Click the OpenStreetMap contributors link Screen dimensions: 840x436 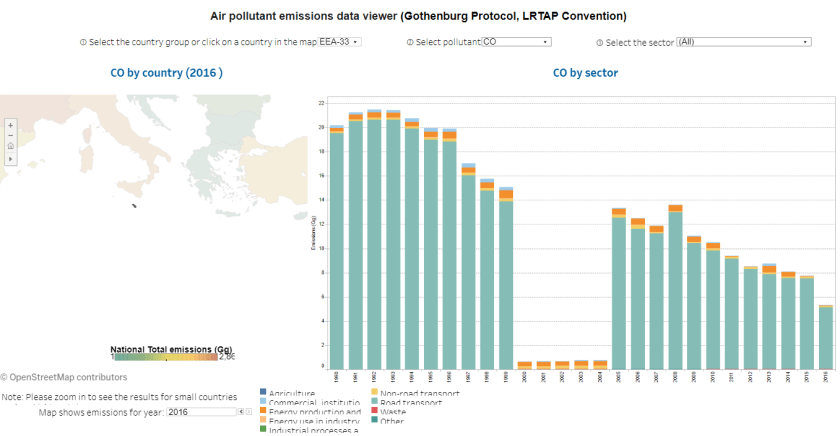(x=68, y=377)
